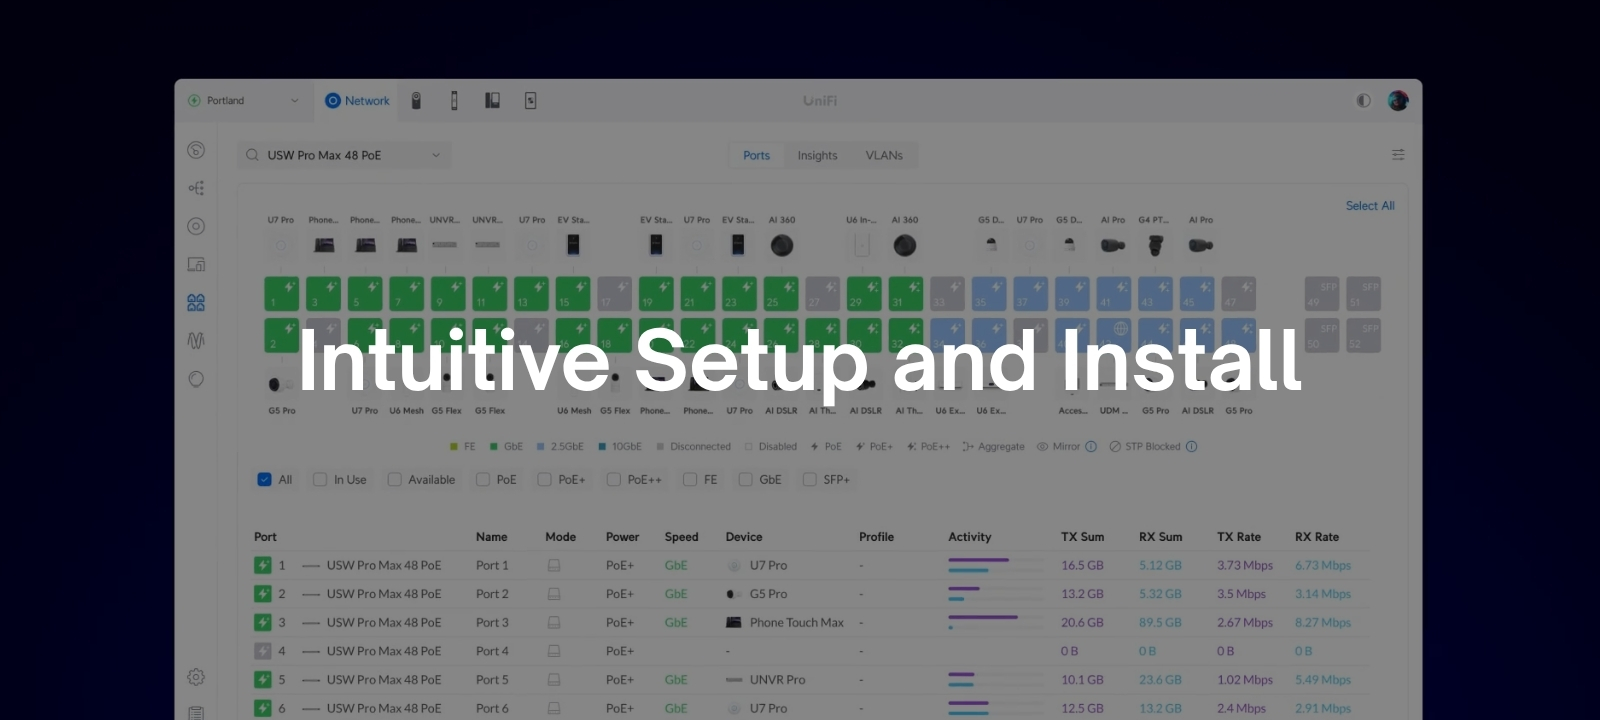Open the Protect app icon next to Network
The height and width of the screenshot is (720, 1600).
416,101
